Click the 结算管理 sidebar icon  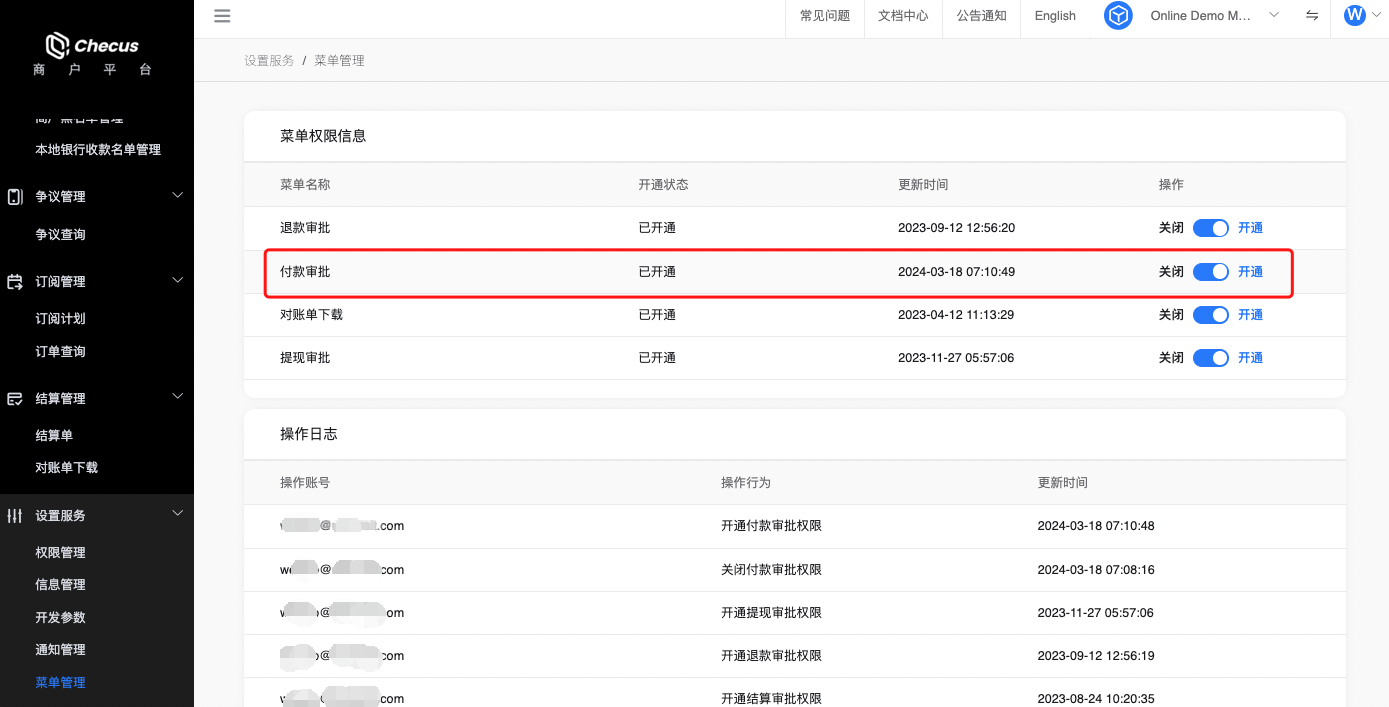click(15, 399)
